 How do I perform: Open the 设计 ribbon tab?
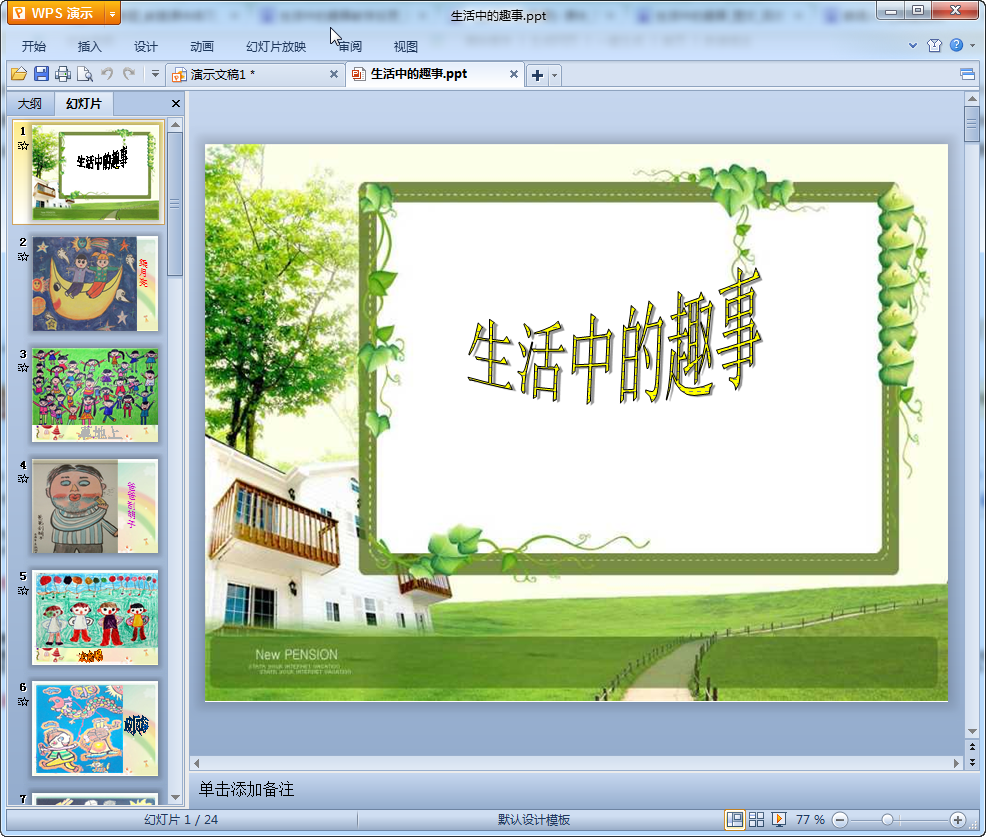145,47
